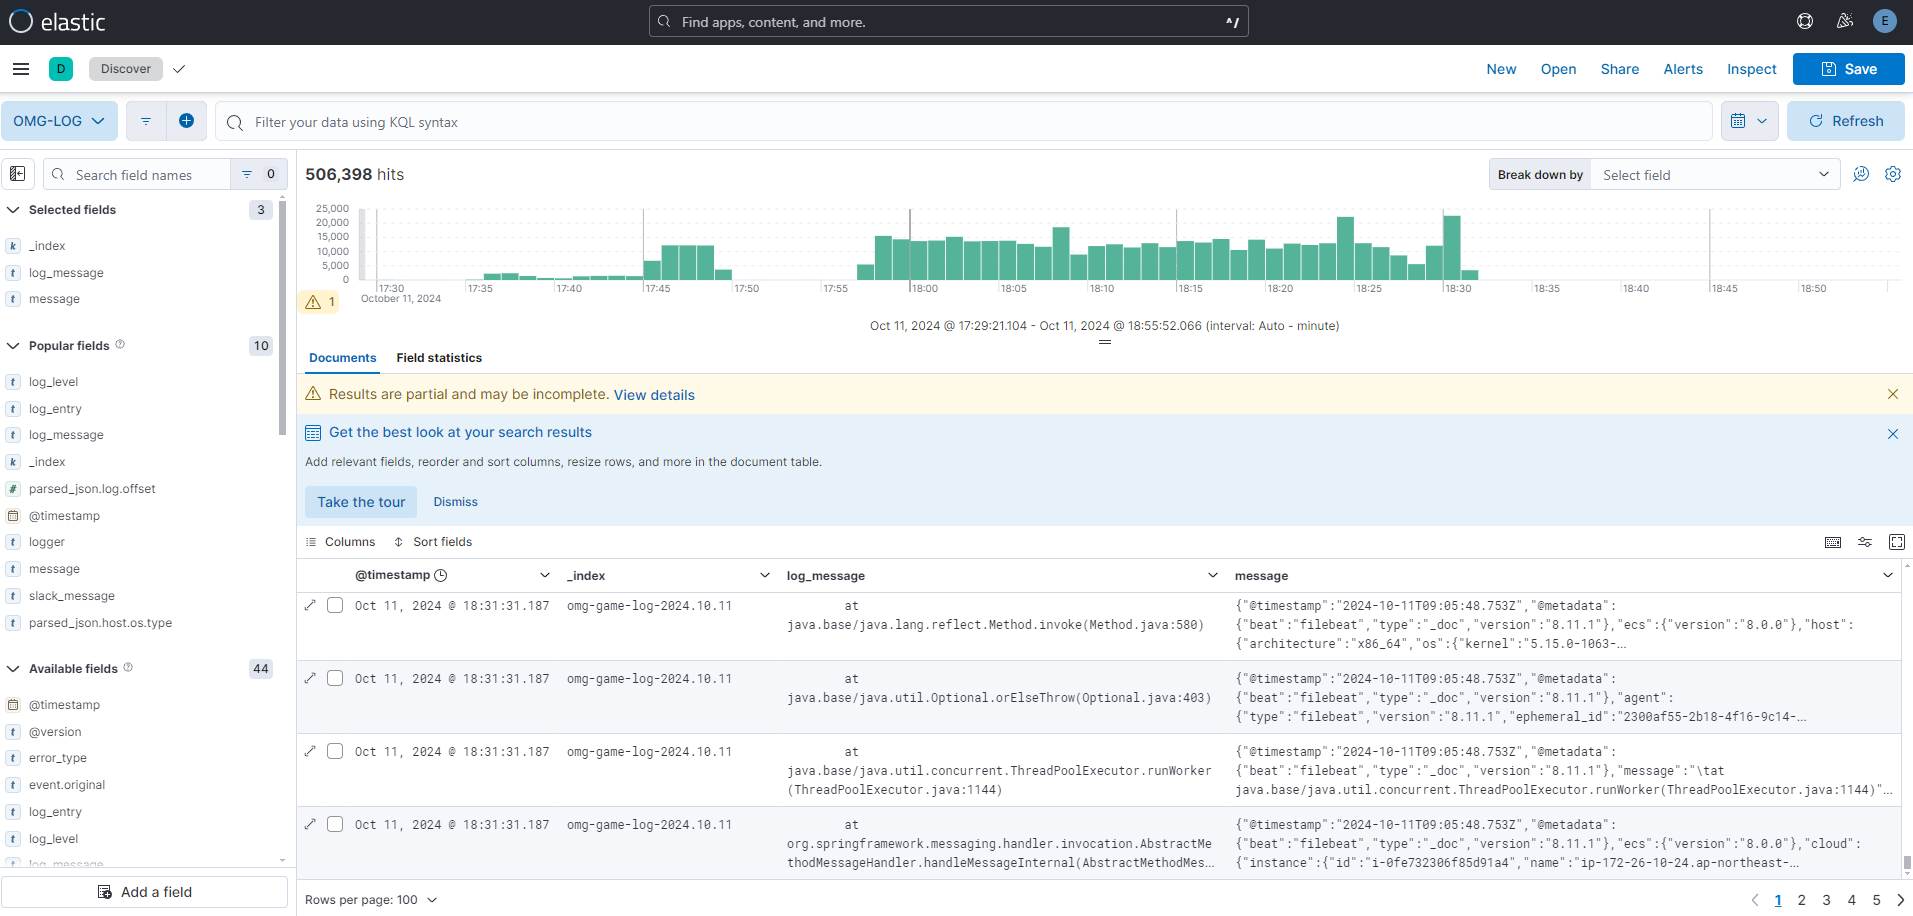Open the Inspect menu item
The height and width of the screenshot is (916, 1913).
click(x=1751, y=69)
